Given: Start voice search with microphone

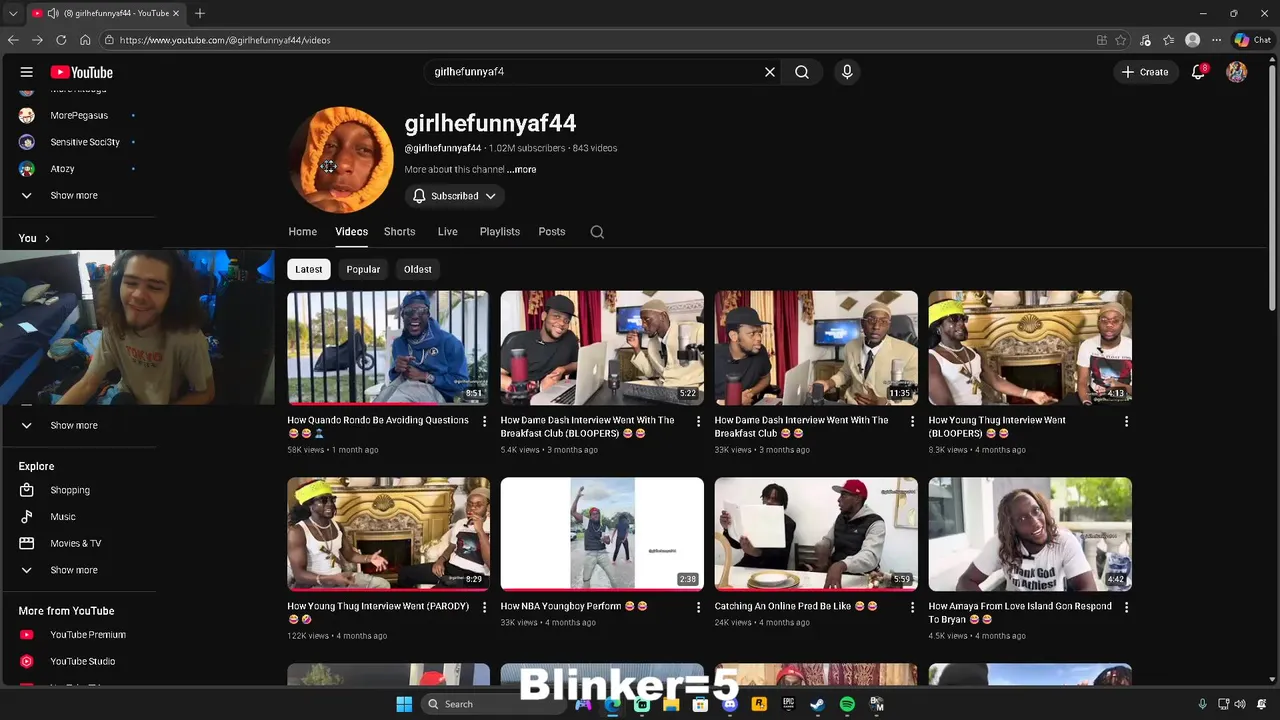Looking at the screenshot, I should pyautogui.click(x=847, y=72).
